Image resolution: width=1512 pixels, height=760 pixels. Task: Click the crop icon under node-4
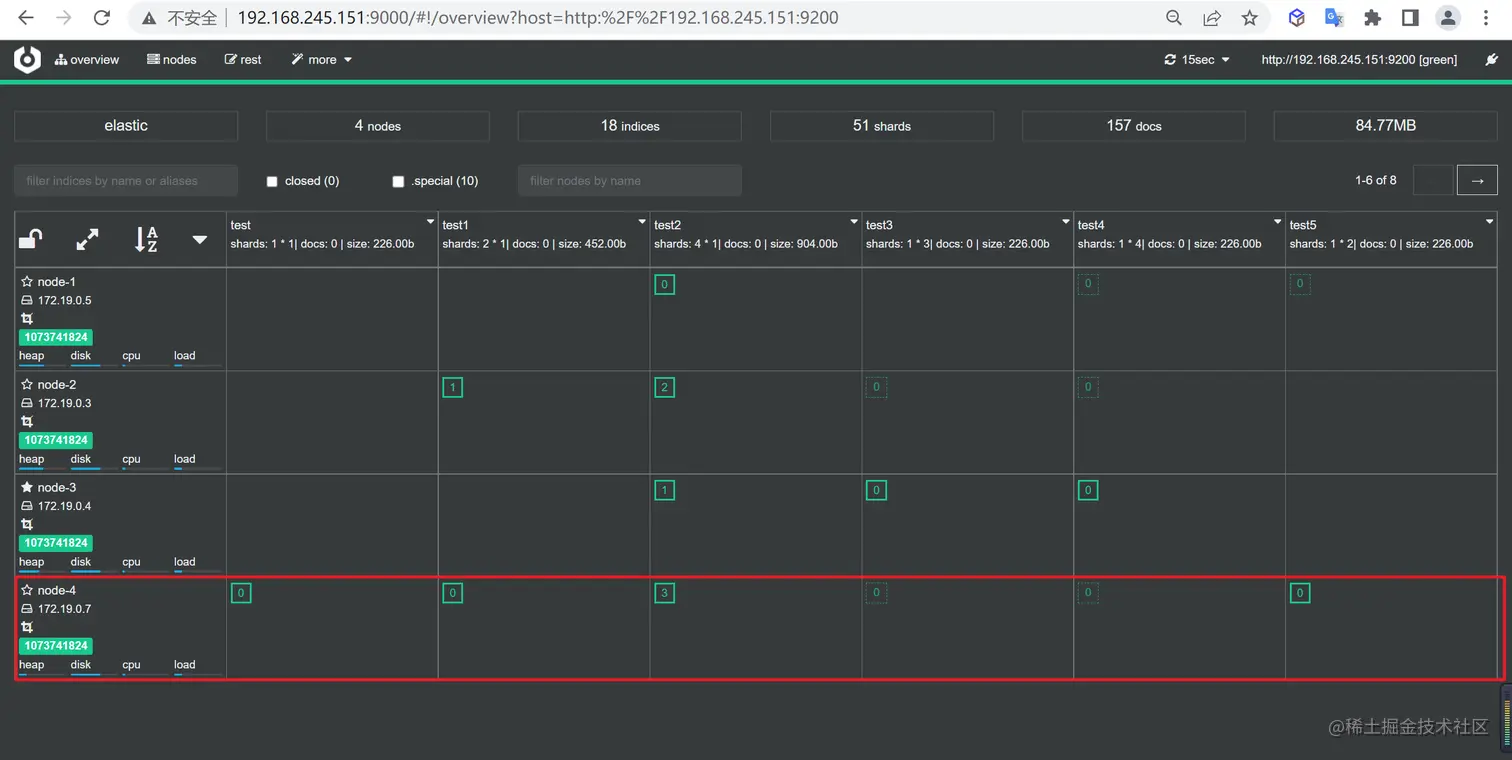coord(27,627)
